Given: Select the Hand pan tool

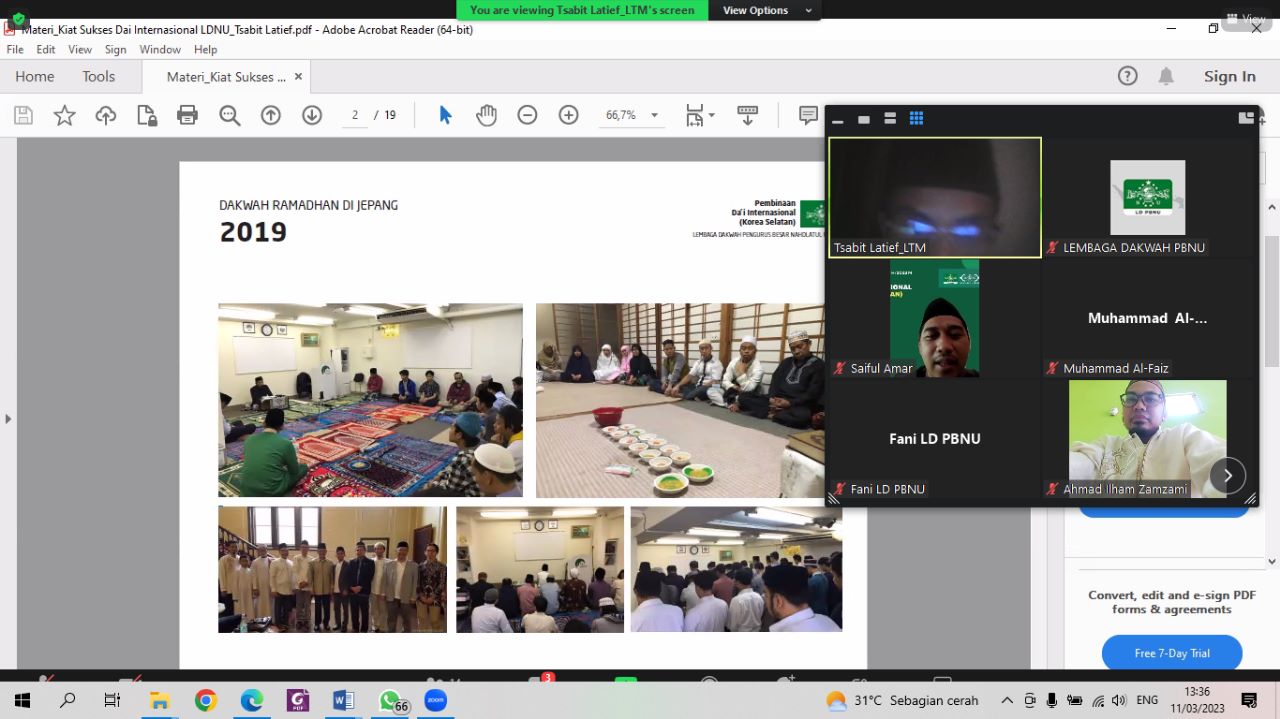Looking at the screenshot, I should [x=486, y=115].
